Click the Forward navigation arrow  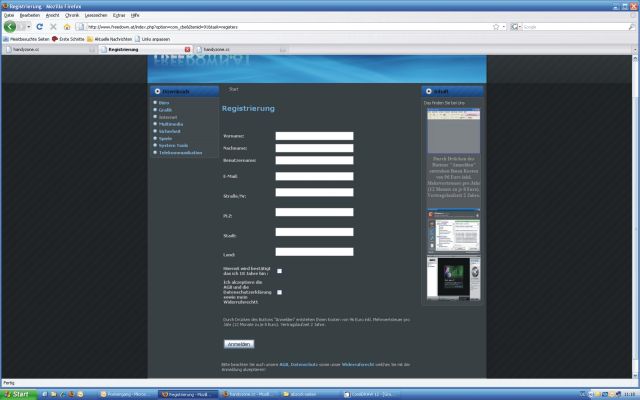point(21,27)
